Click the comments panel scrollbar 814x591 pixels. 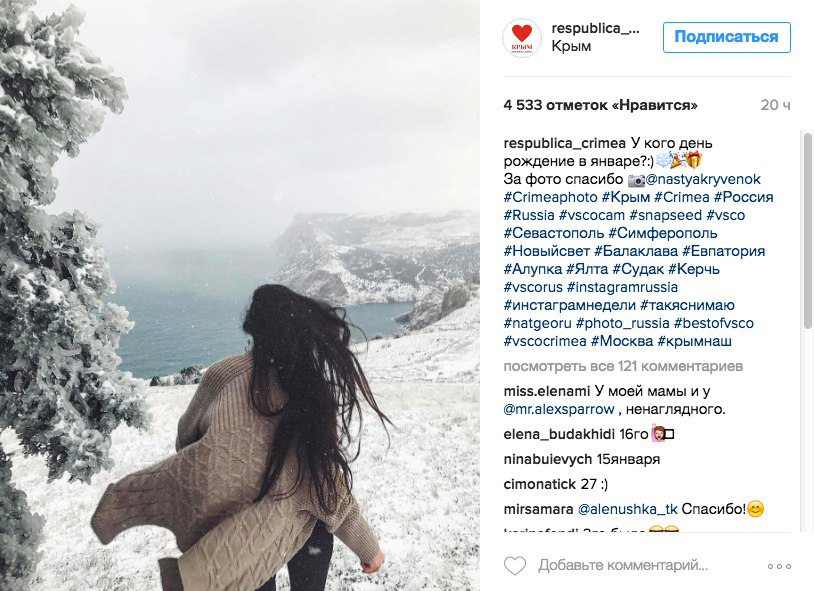click(807, 231)
